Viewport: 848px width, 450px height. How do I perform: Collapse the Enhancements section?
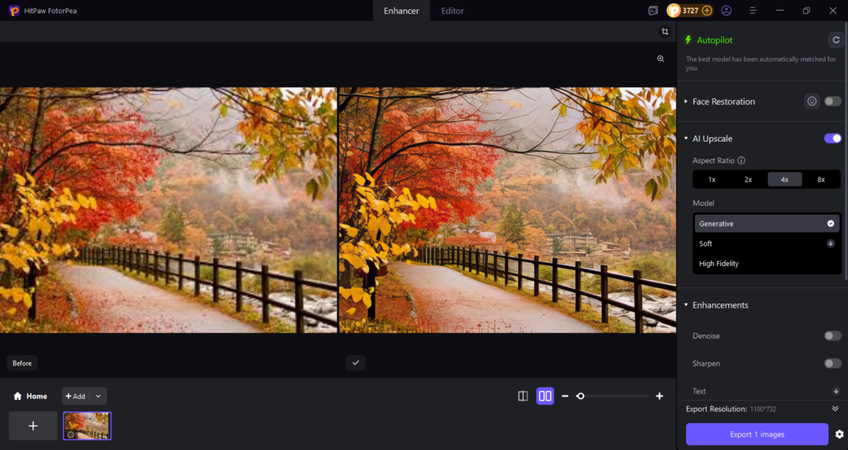click(686, 305)
